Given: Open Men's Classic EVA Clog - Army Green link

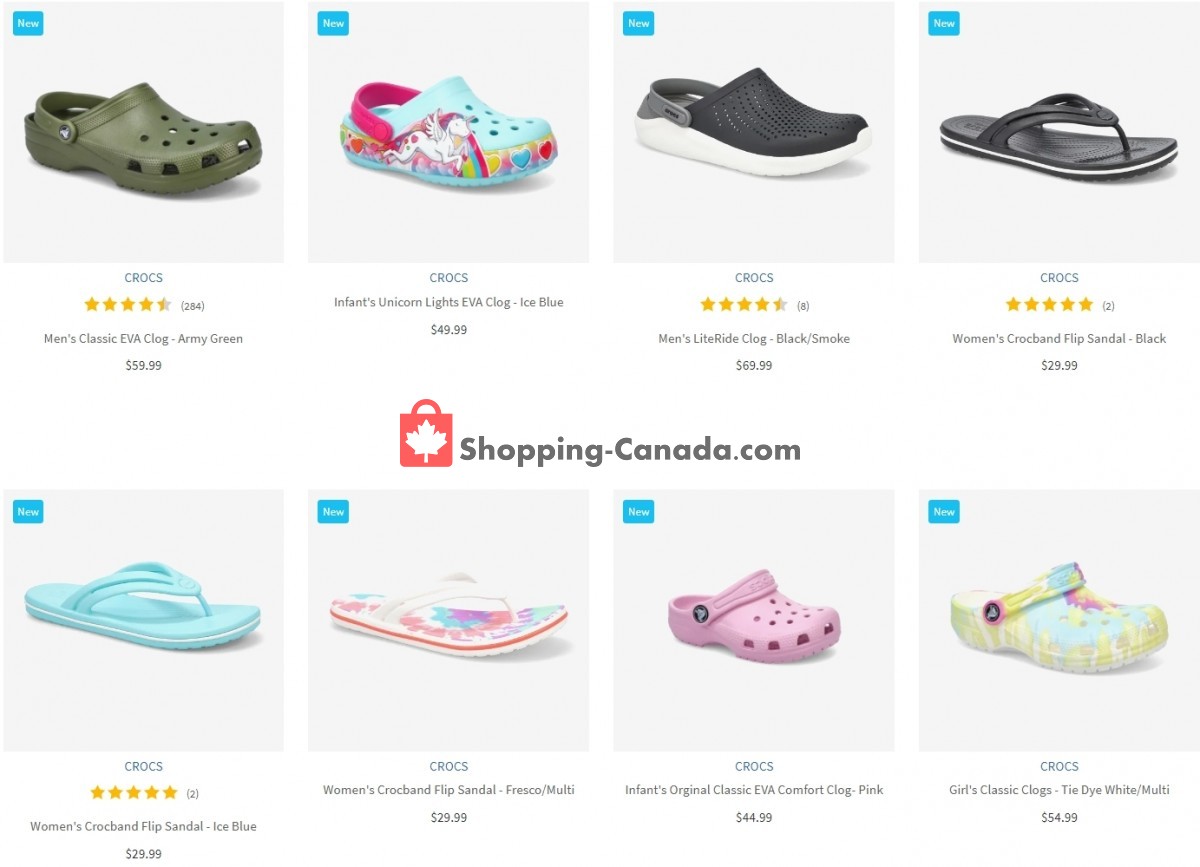Looking at the screenshot, I should [143, 339].
